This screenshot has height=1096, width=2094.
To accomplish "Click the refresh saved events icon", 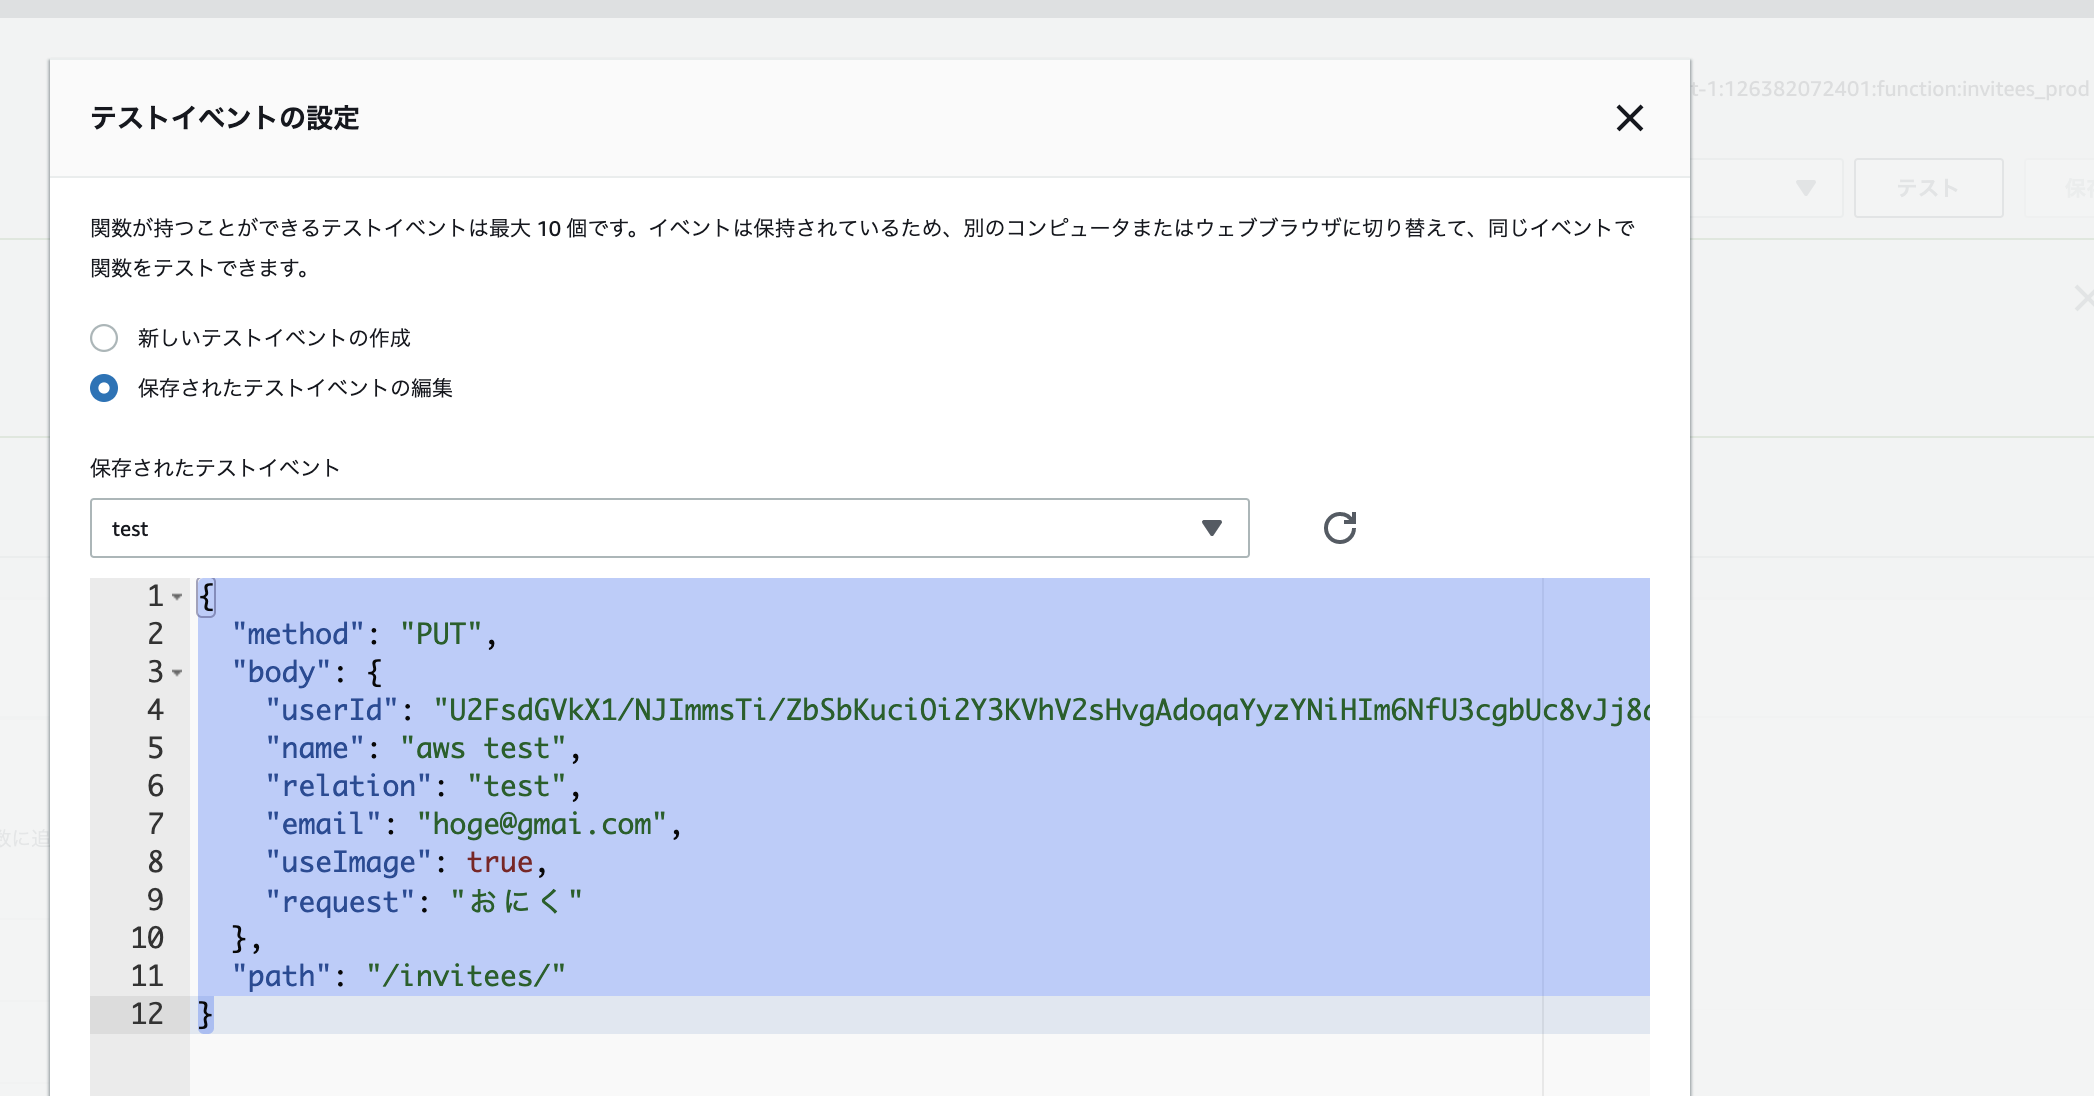I will click(1339, 528).
